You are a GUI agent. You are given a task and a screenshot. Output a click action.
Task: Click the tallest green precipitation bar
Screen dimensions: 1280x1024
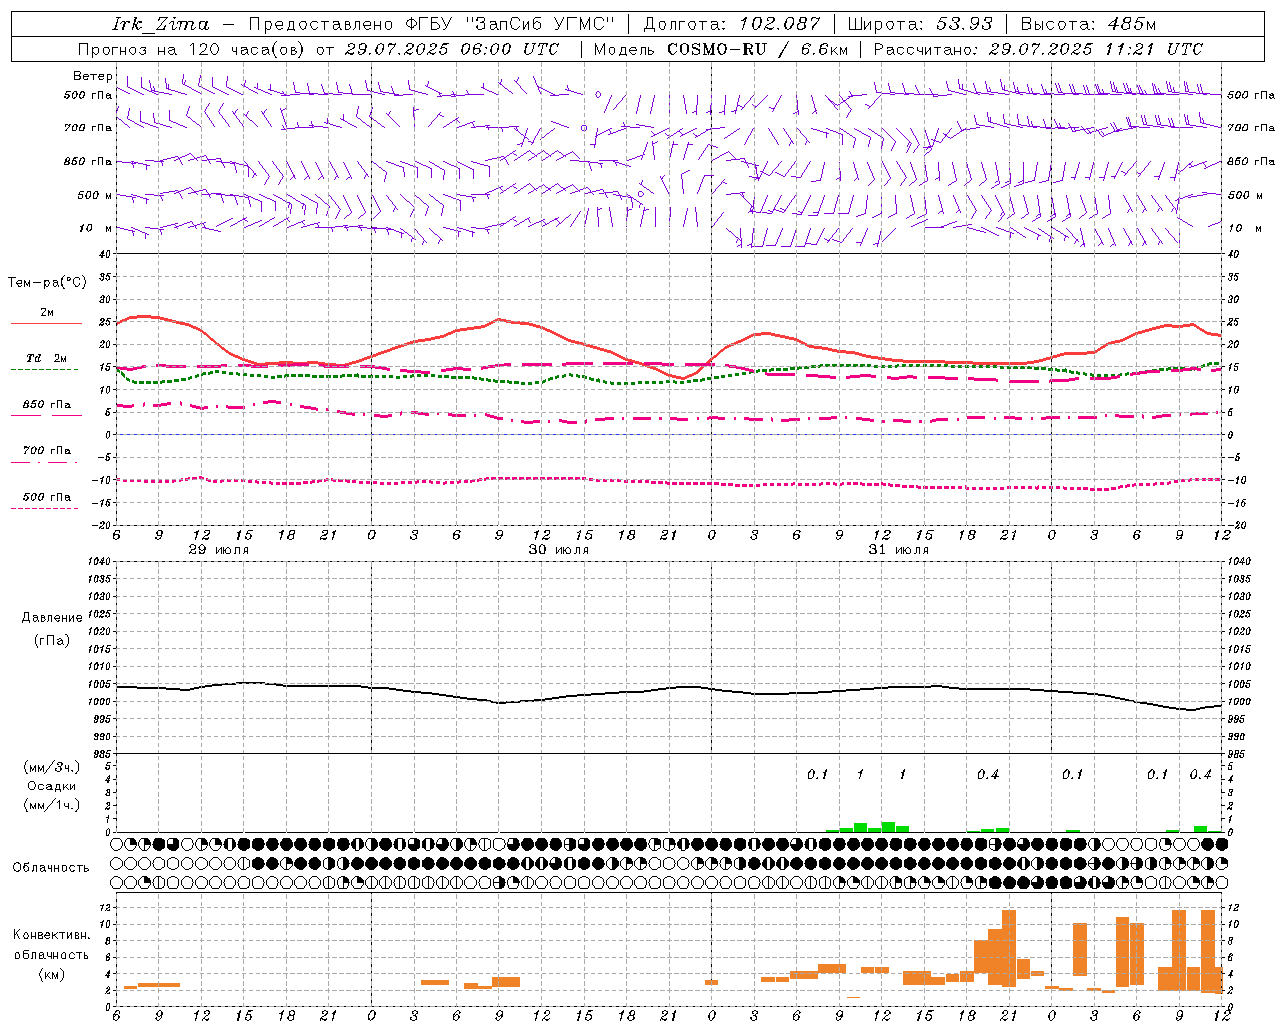[x=888, y=827]
